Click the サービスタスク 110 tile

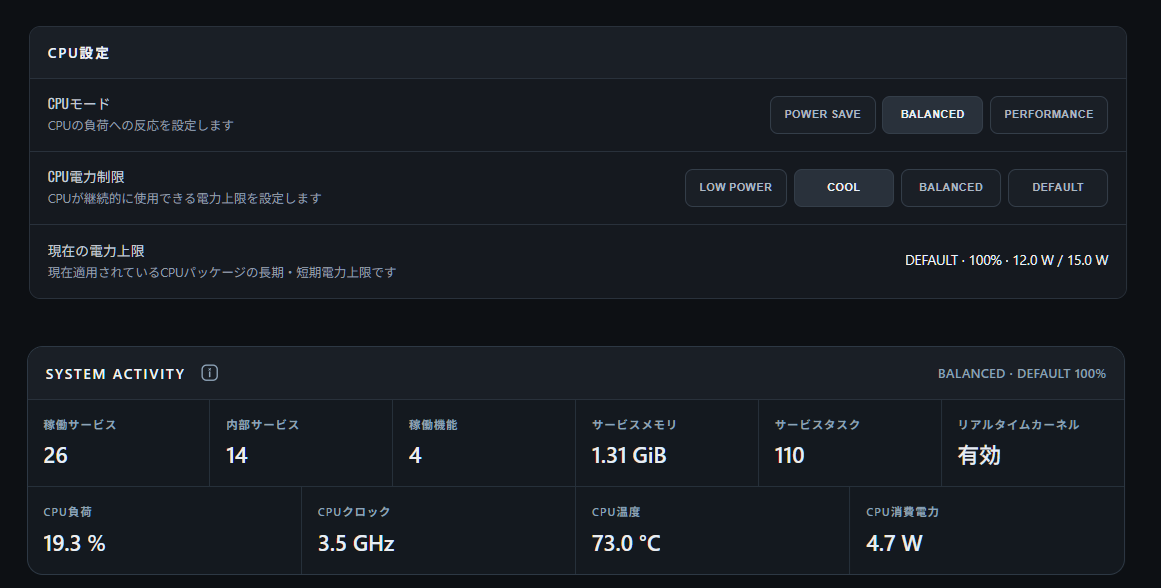click(x=850, y=443)
